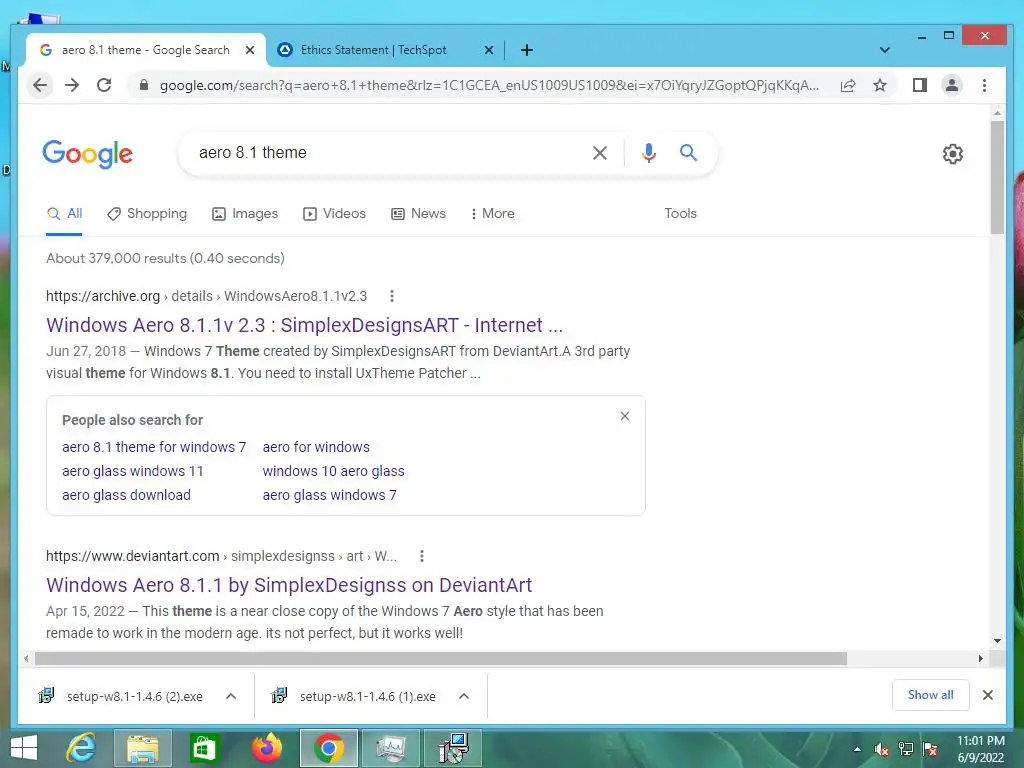
Task: Select the All results tab
Action: coord(64,214)
